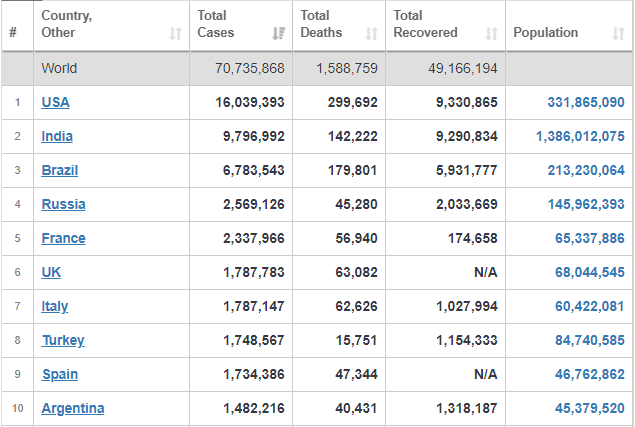Select USA total recovered 9,330,865

[x=467, y=102]
